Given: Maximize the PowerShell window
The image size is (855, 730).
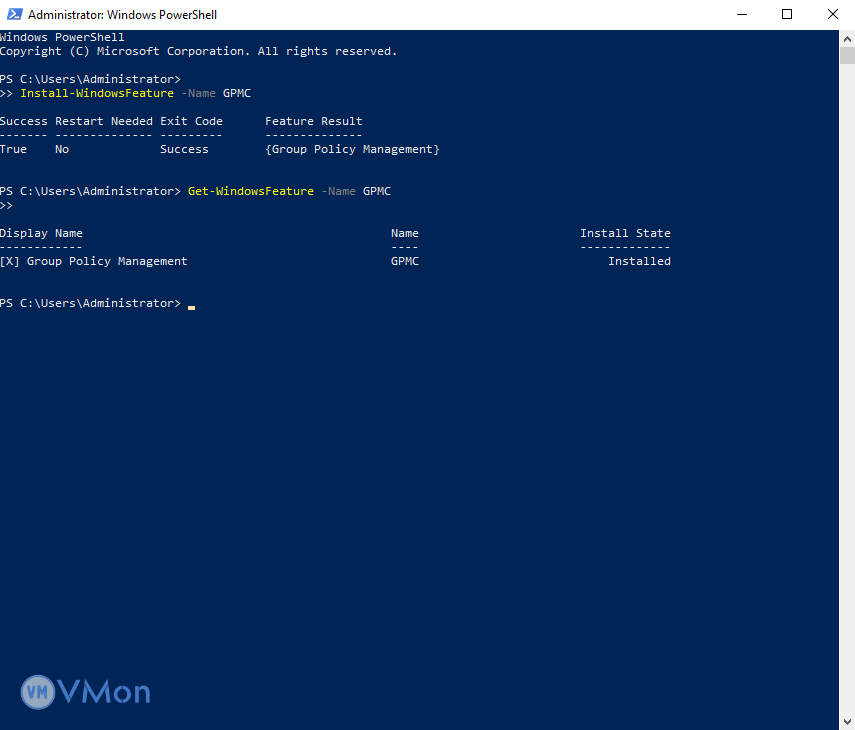Looking at the screenshot, I should [x=787, y=15].
